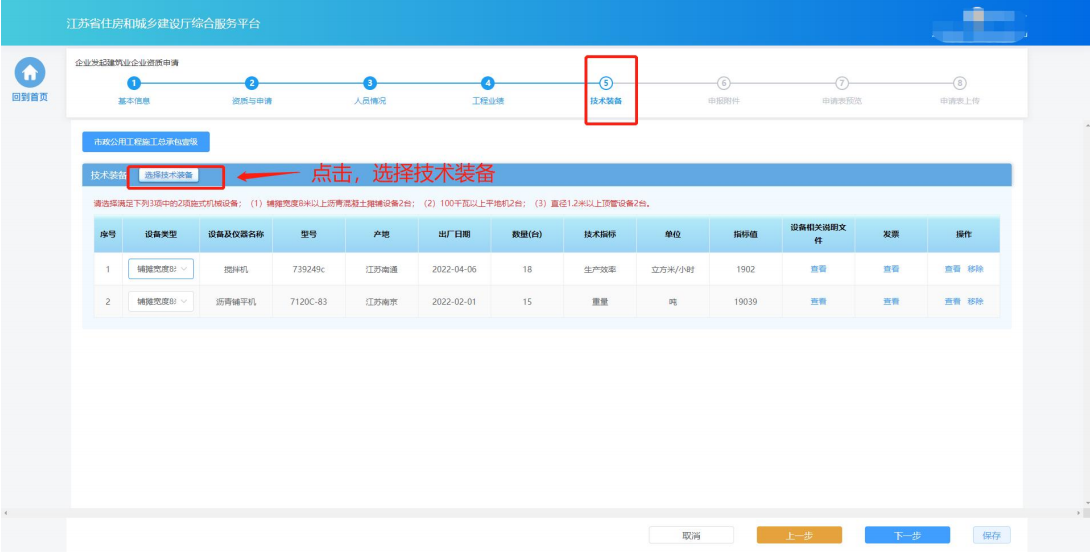
Task: Click the 沥青铺平机 equipment name cell
Action: [x=236, y=302]
